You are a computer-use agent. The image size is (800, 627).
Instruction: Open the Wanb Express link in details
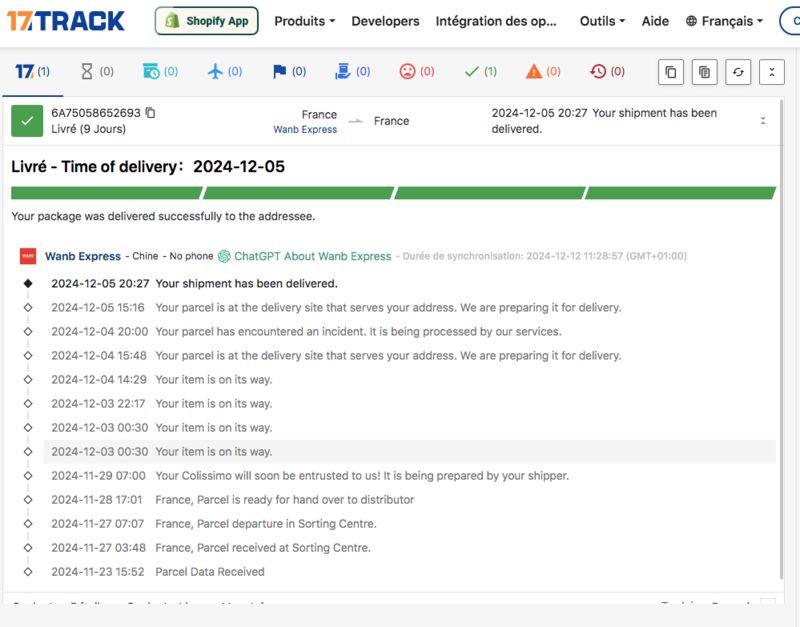pyautogui.click(x=83, y=256)
